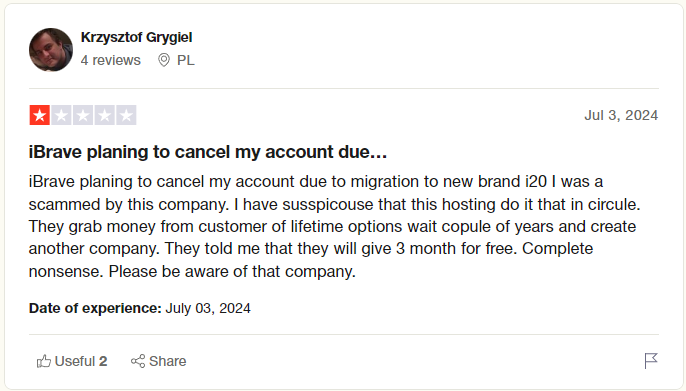The width and height of the screenshot is (686, 391).
Task: Click the fifth gray rating star
Action: click(126, 115)
